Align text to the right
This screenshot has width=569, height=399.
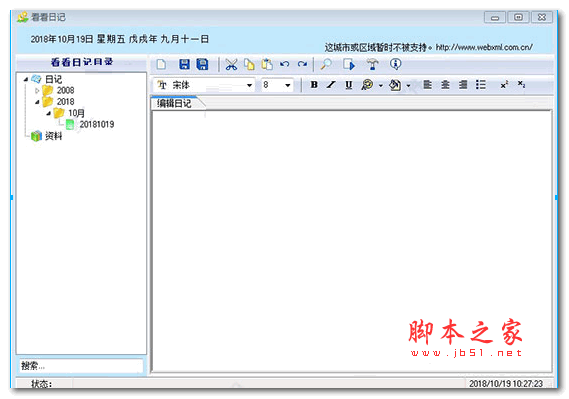[x=463, y=85]
